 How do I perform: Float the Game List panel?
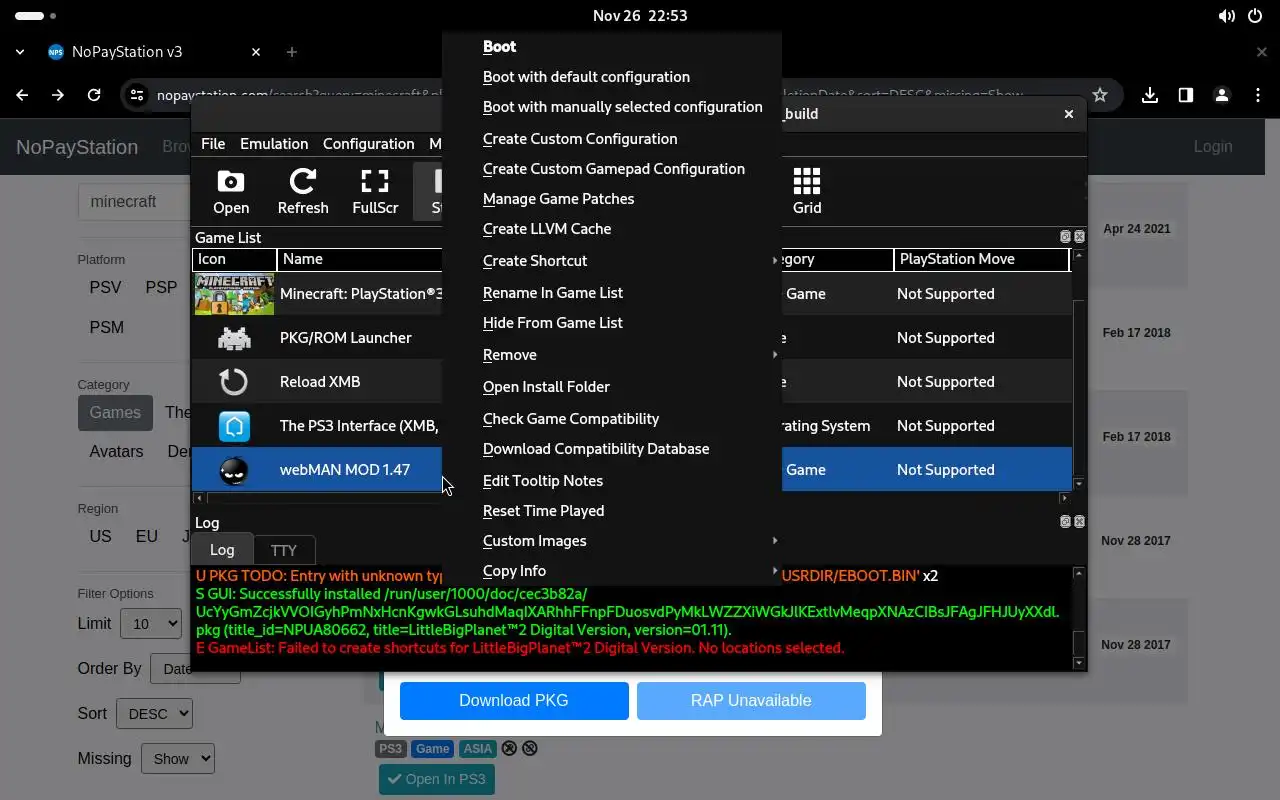click(1065, 237)
